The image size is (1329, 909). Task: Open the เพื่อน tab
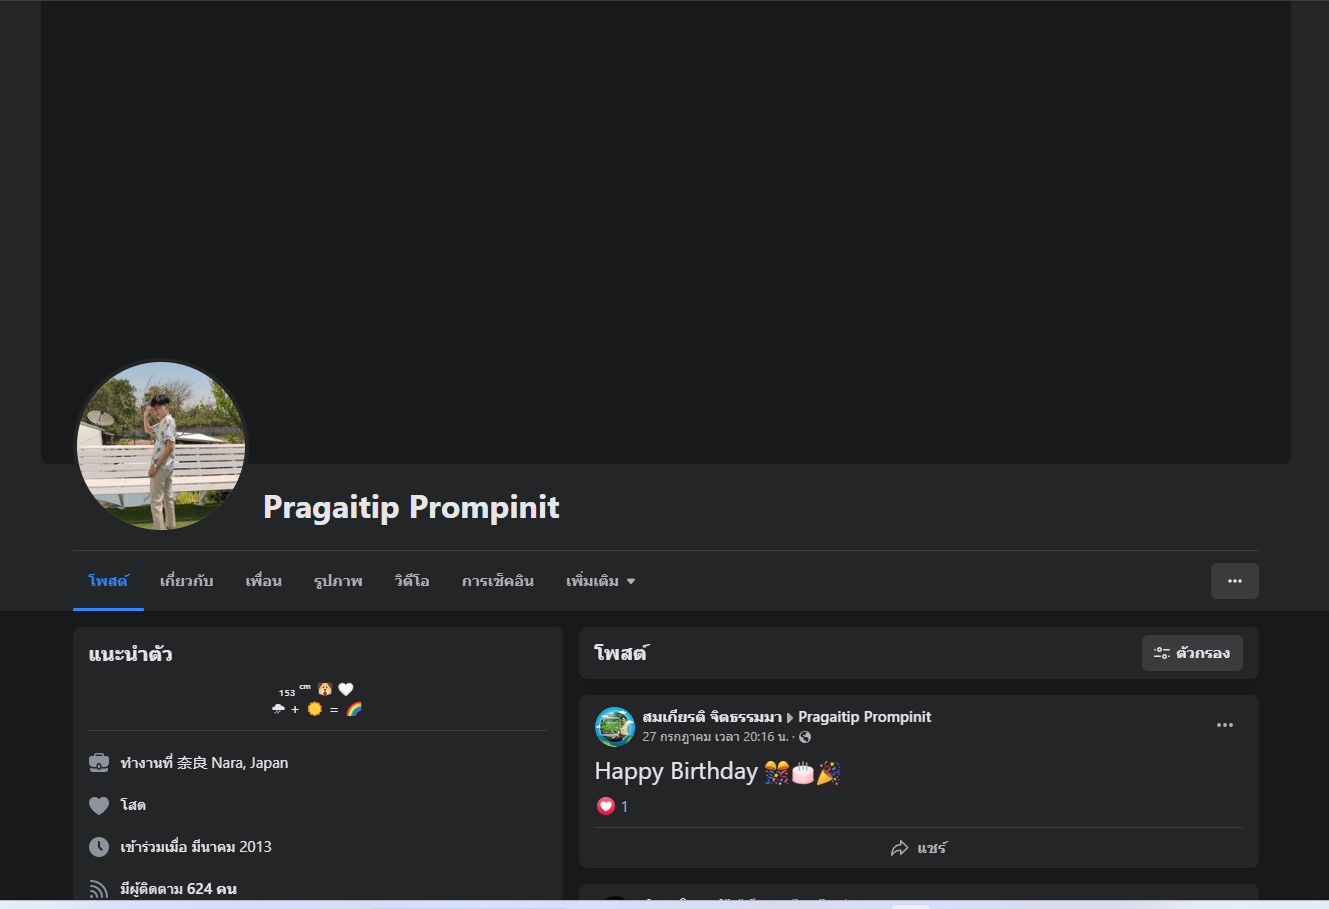[264, 581]
